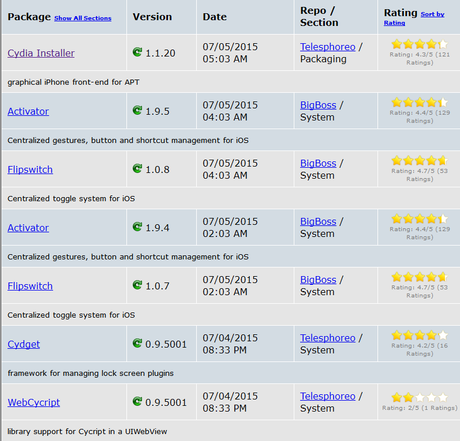Click the star rating for Cydget
The width and height of the screenshot is (460, 441).
tap(420, 335)
